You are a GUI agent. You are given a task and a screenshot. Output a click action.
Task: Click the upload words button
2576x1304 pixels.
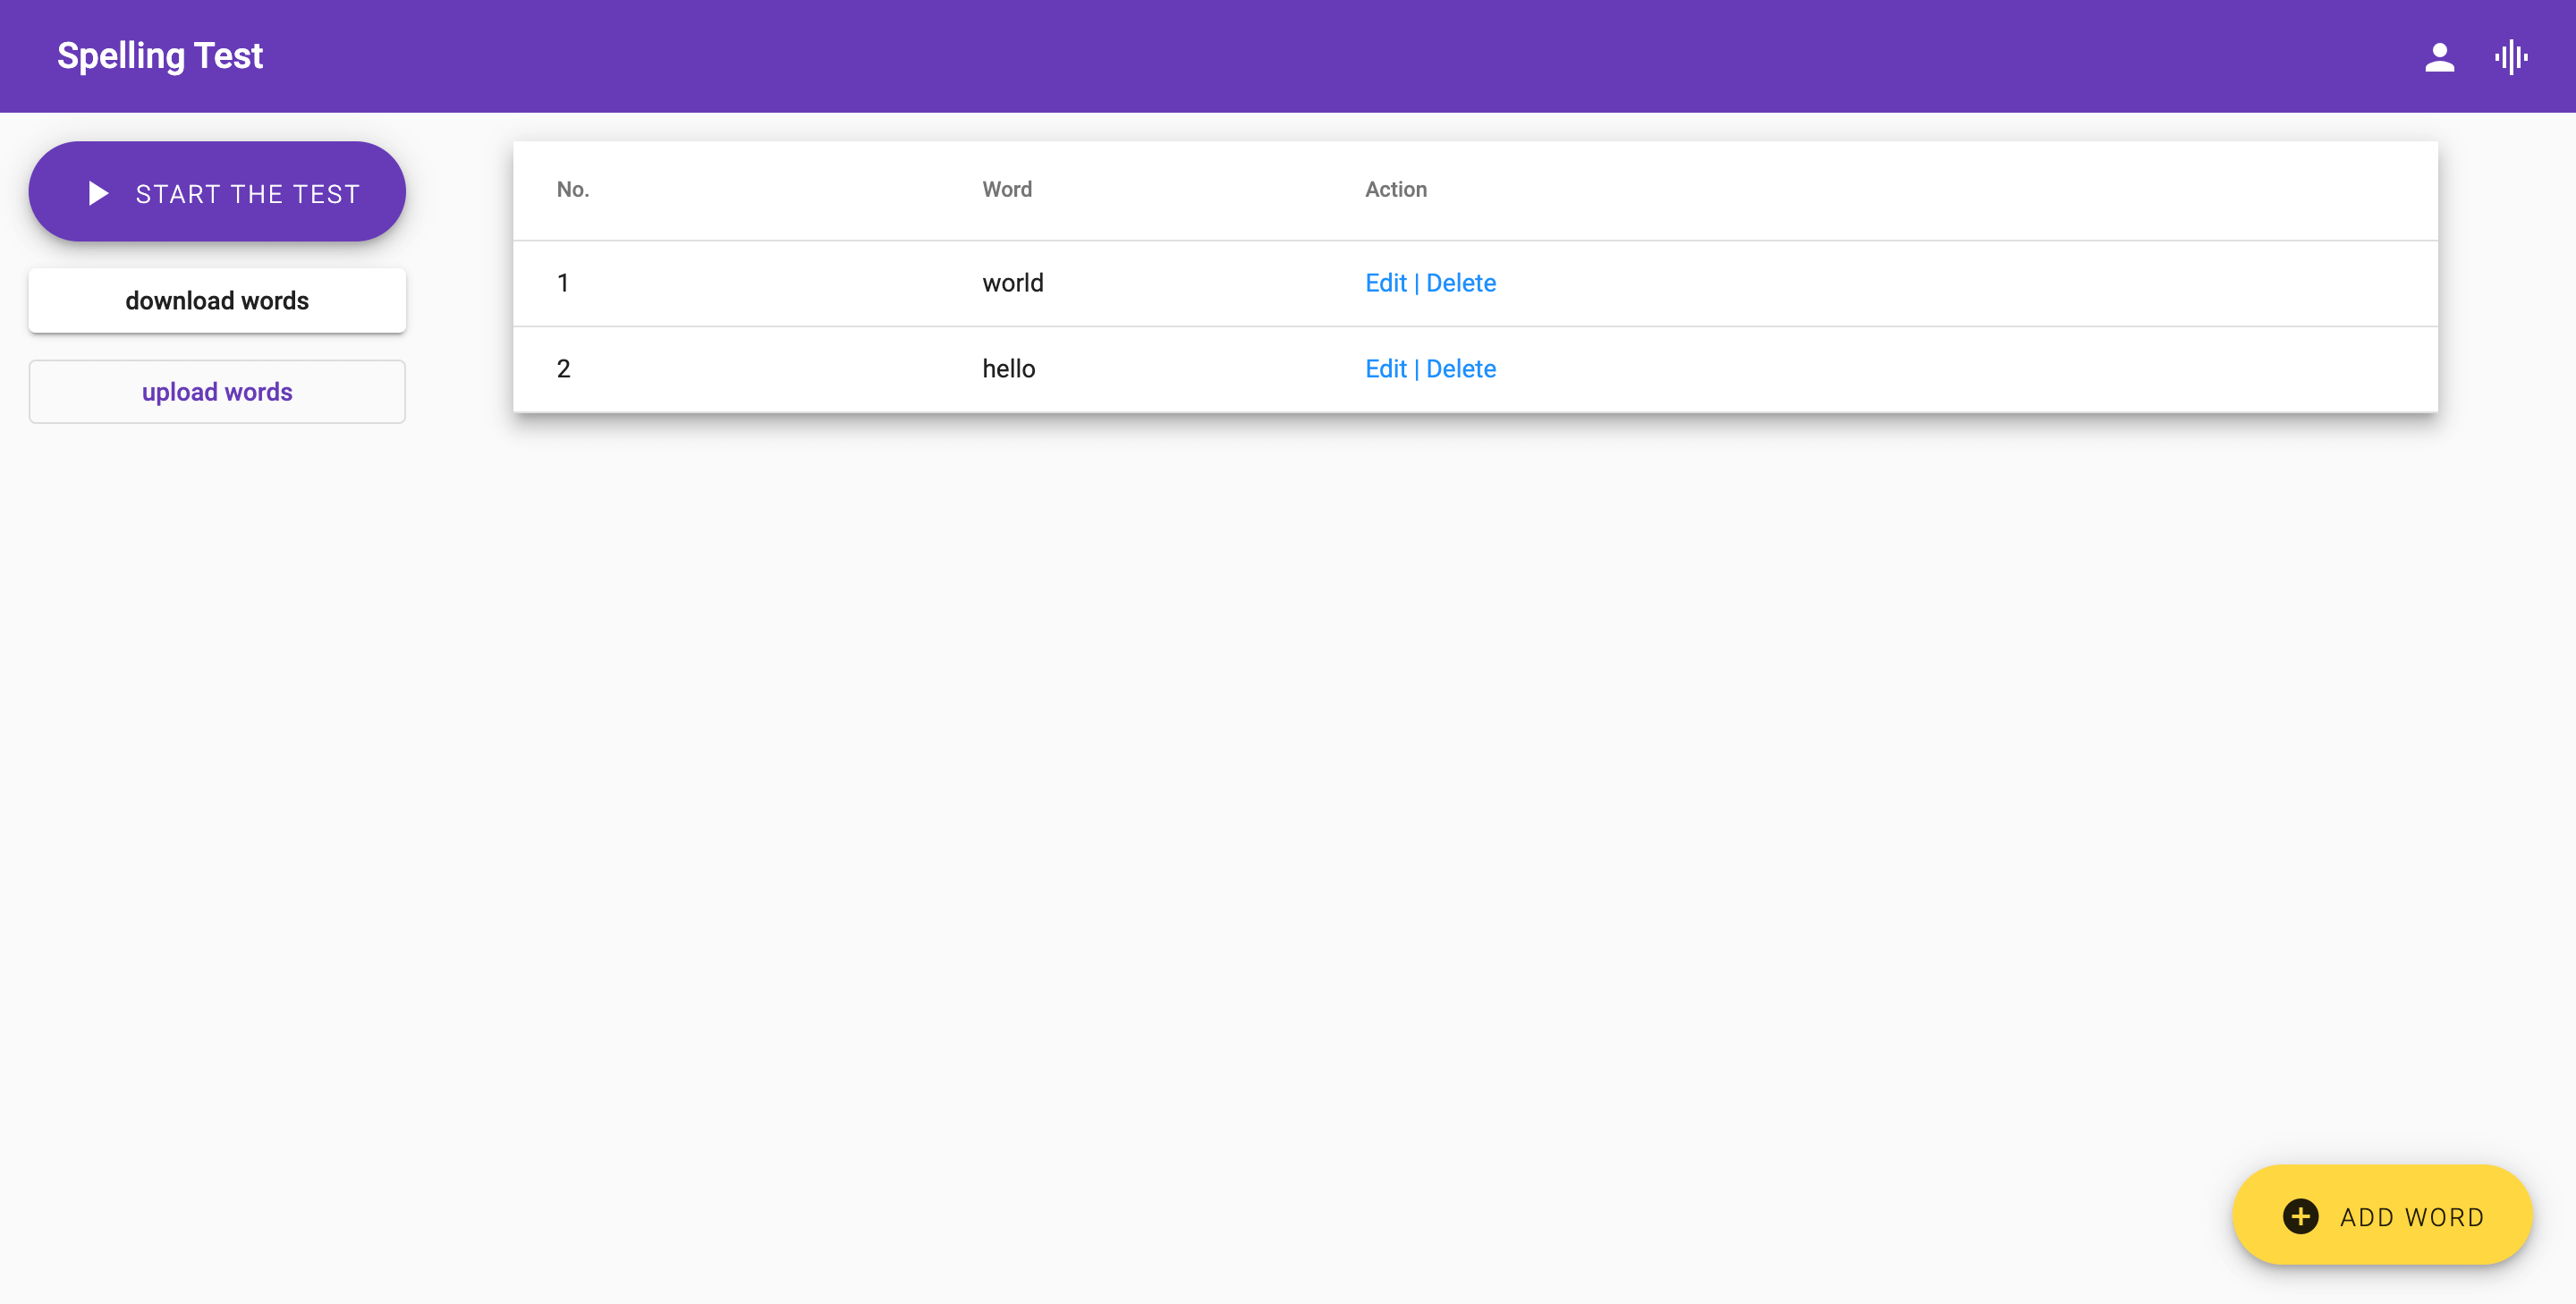pyautogui.click(x=217, y=391)
